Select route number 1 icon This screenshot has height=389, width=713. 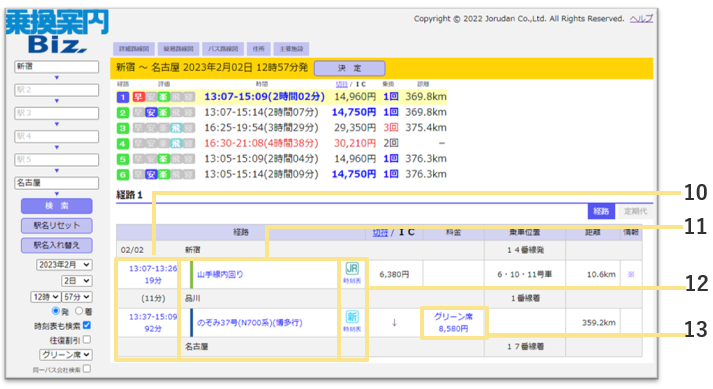point(123,97)
